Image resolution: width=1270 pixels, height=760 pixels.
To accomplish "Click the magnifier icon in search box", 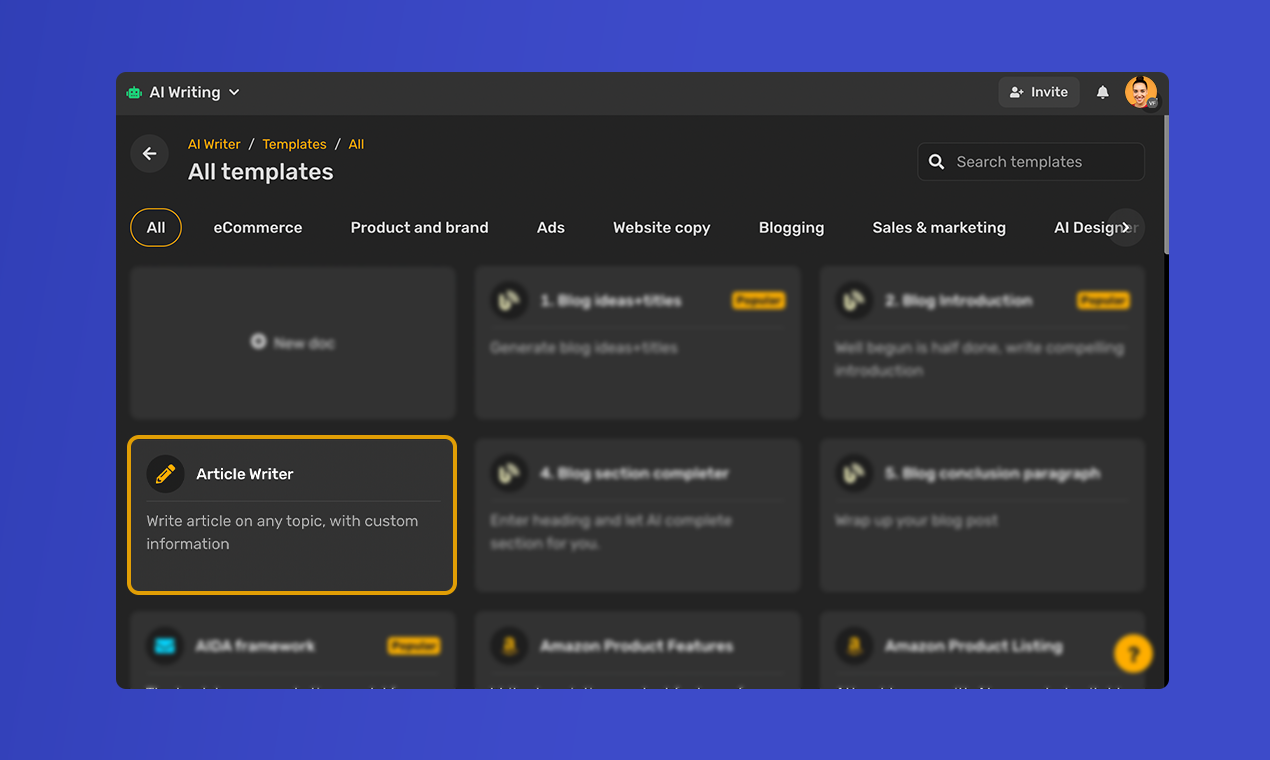I will [x=936, y=162].
